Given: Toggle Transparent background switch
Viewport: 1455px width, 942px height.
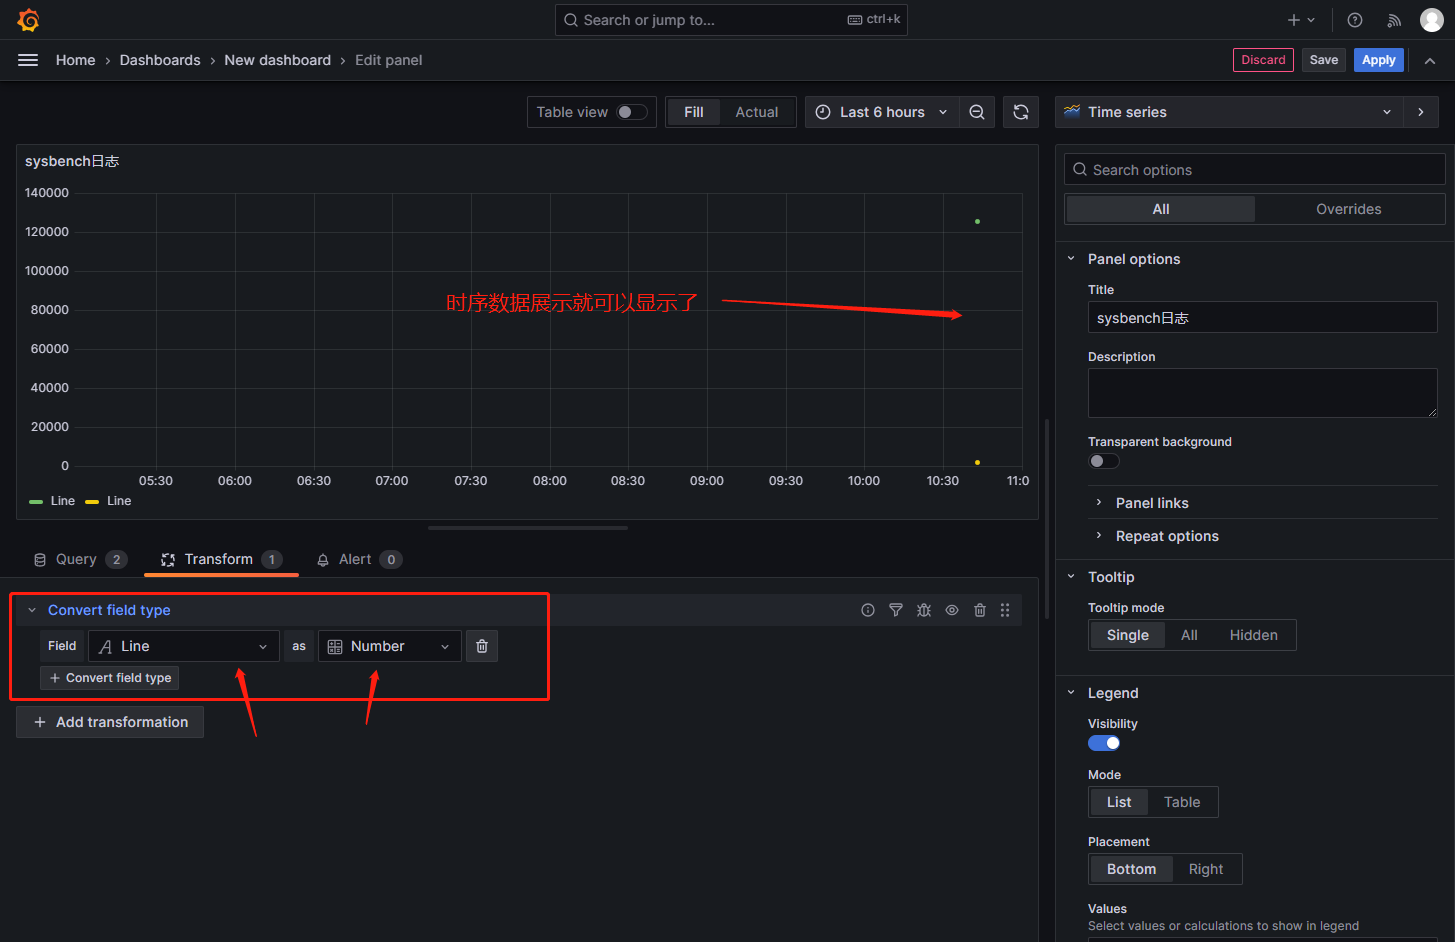Looking at the screenshot, I should tap(1104, 461).
